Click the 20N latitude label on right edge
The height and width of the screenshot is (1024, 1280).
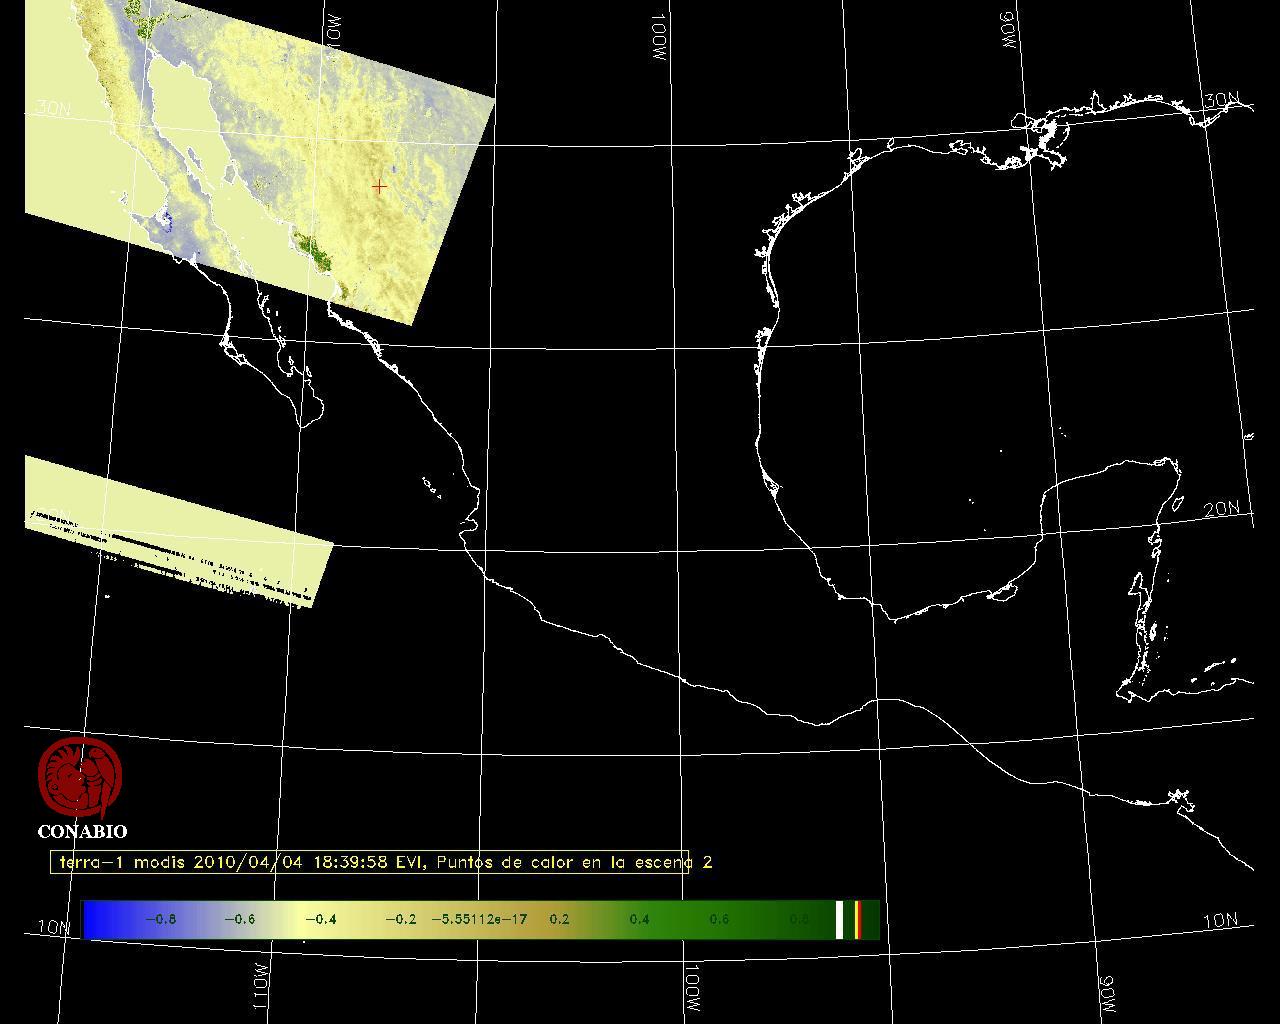tap(1221, 509)
